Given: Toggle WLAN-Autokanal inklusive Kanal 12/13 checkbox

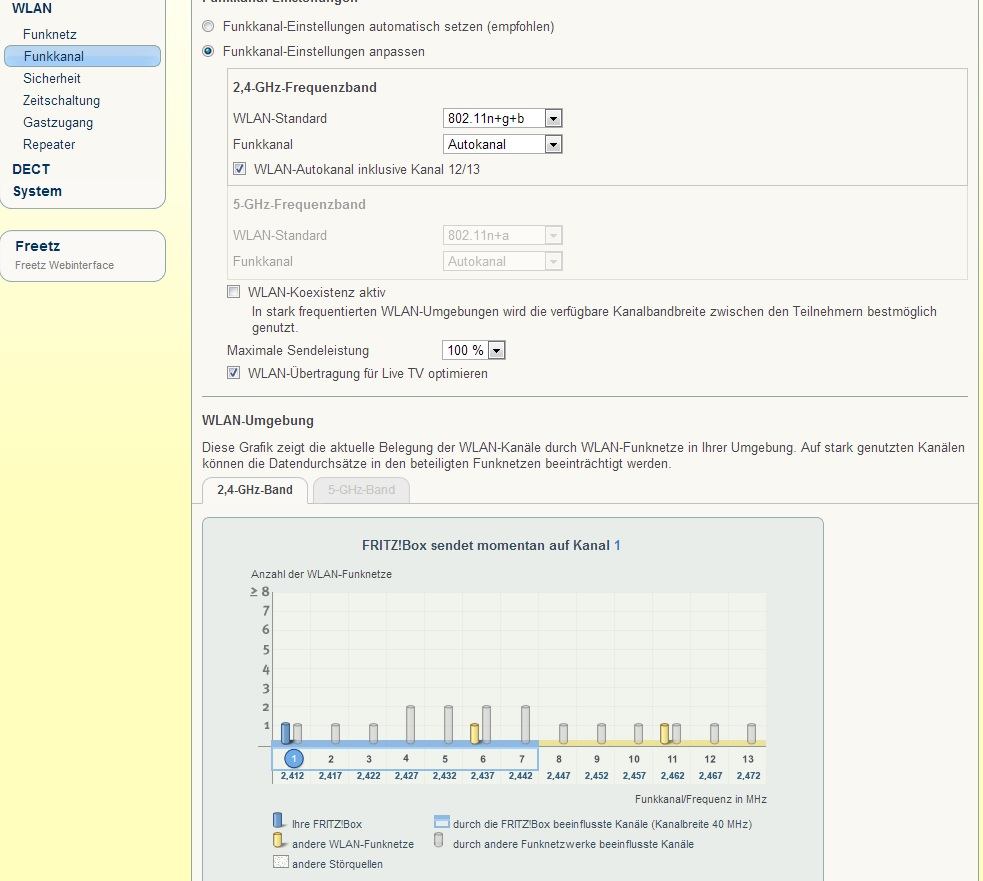Looking at the screenshot, I should coord(239,169).
